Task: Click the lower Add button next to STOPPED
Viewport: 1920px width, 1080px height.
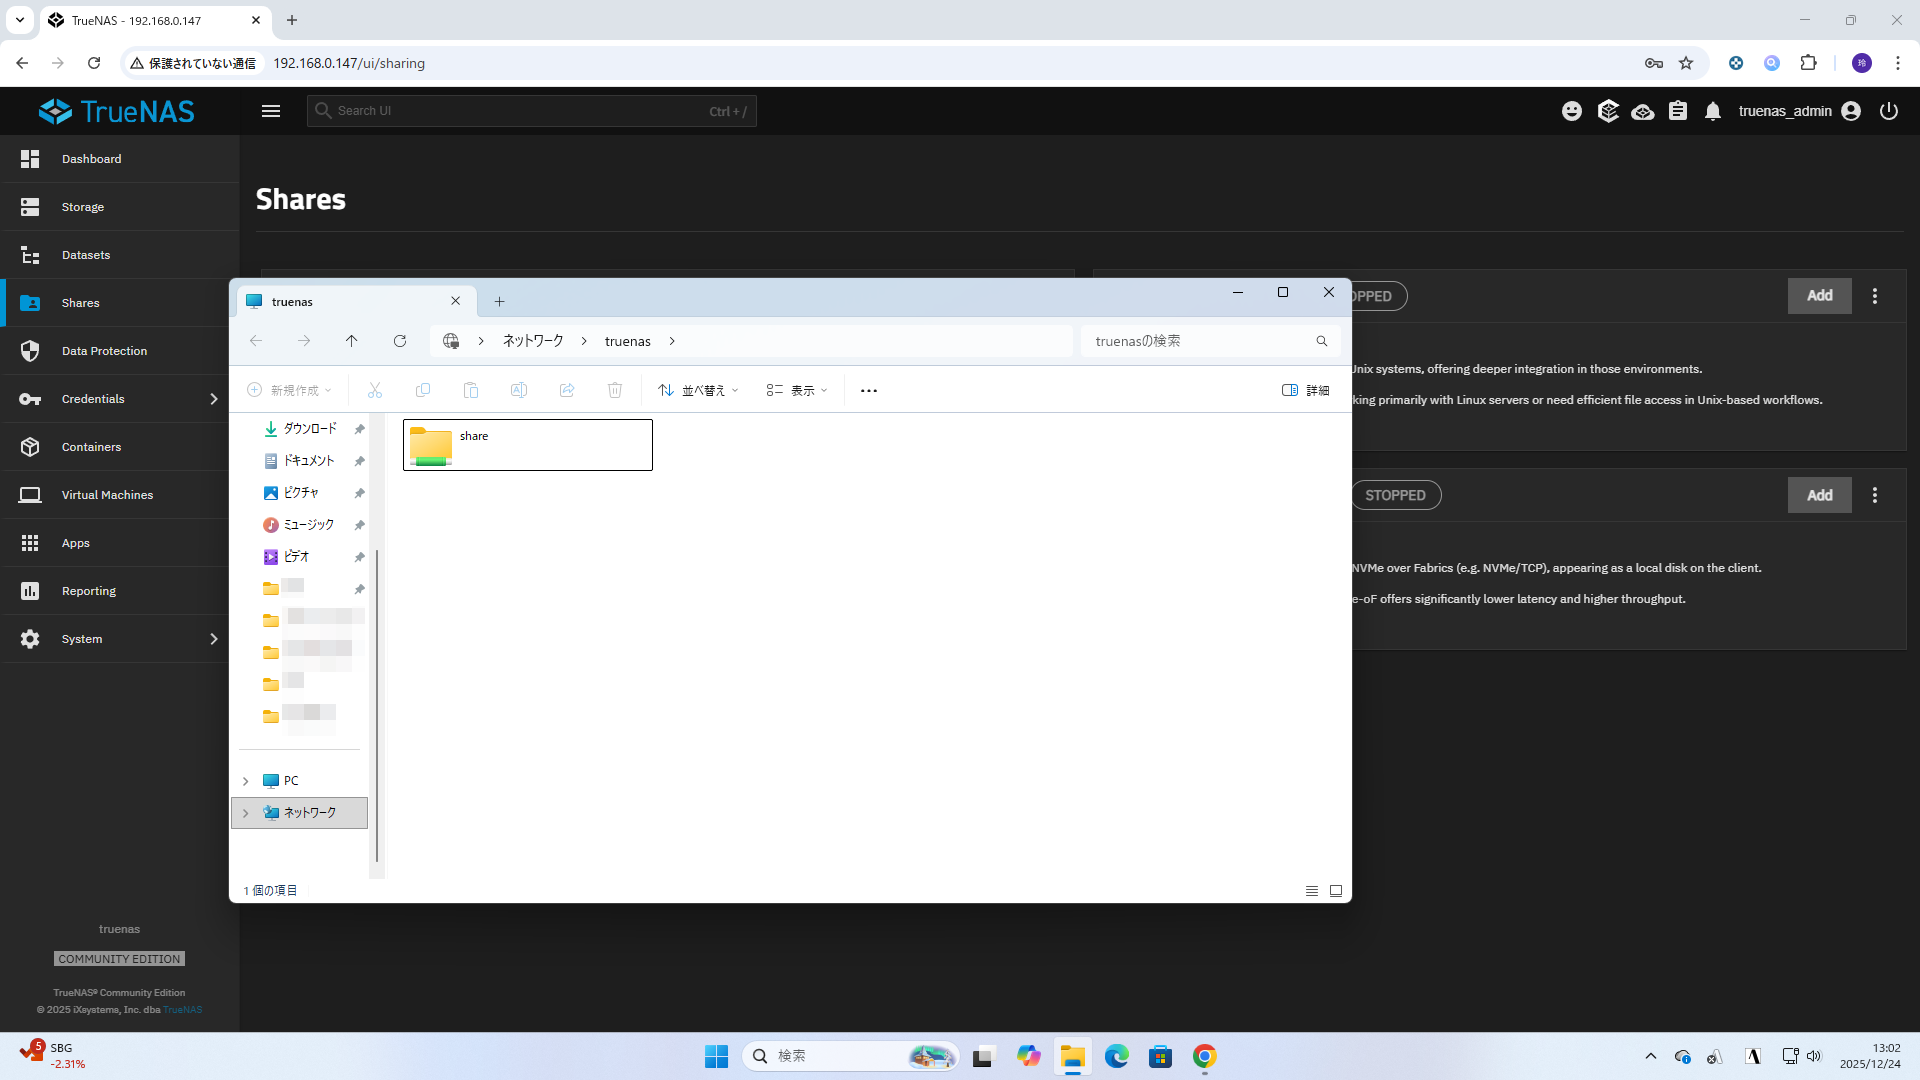Action: click(1819, 495)
